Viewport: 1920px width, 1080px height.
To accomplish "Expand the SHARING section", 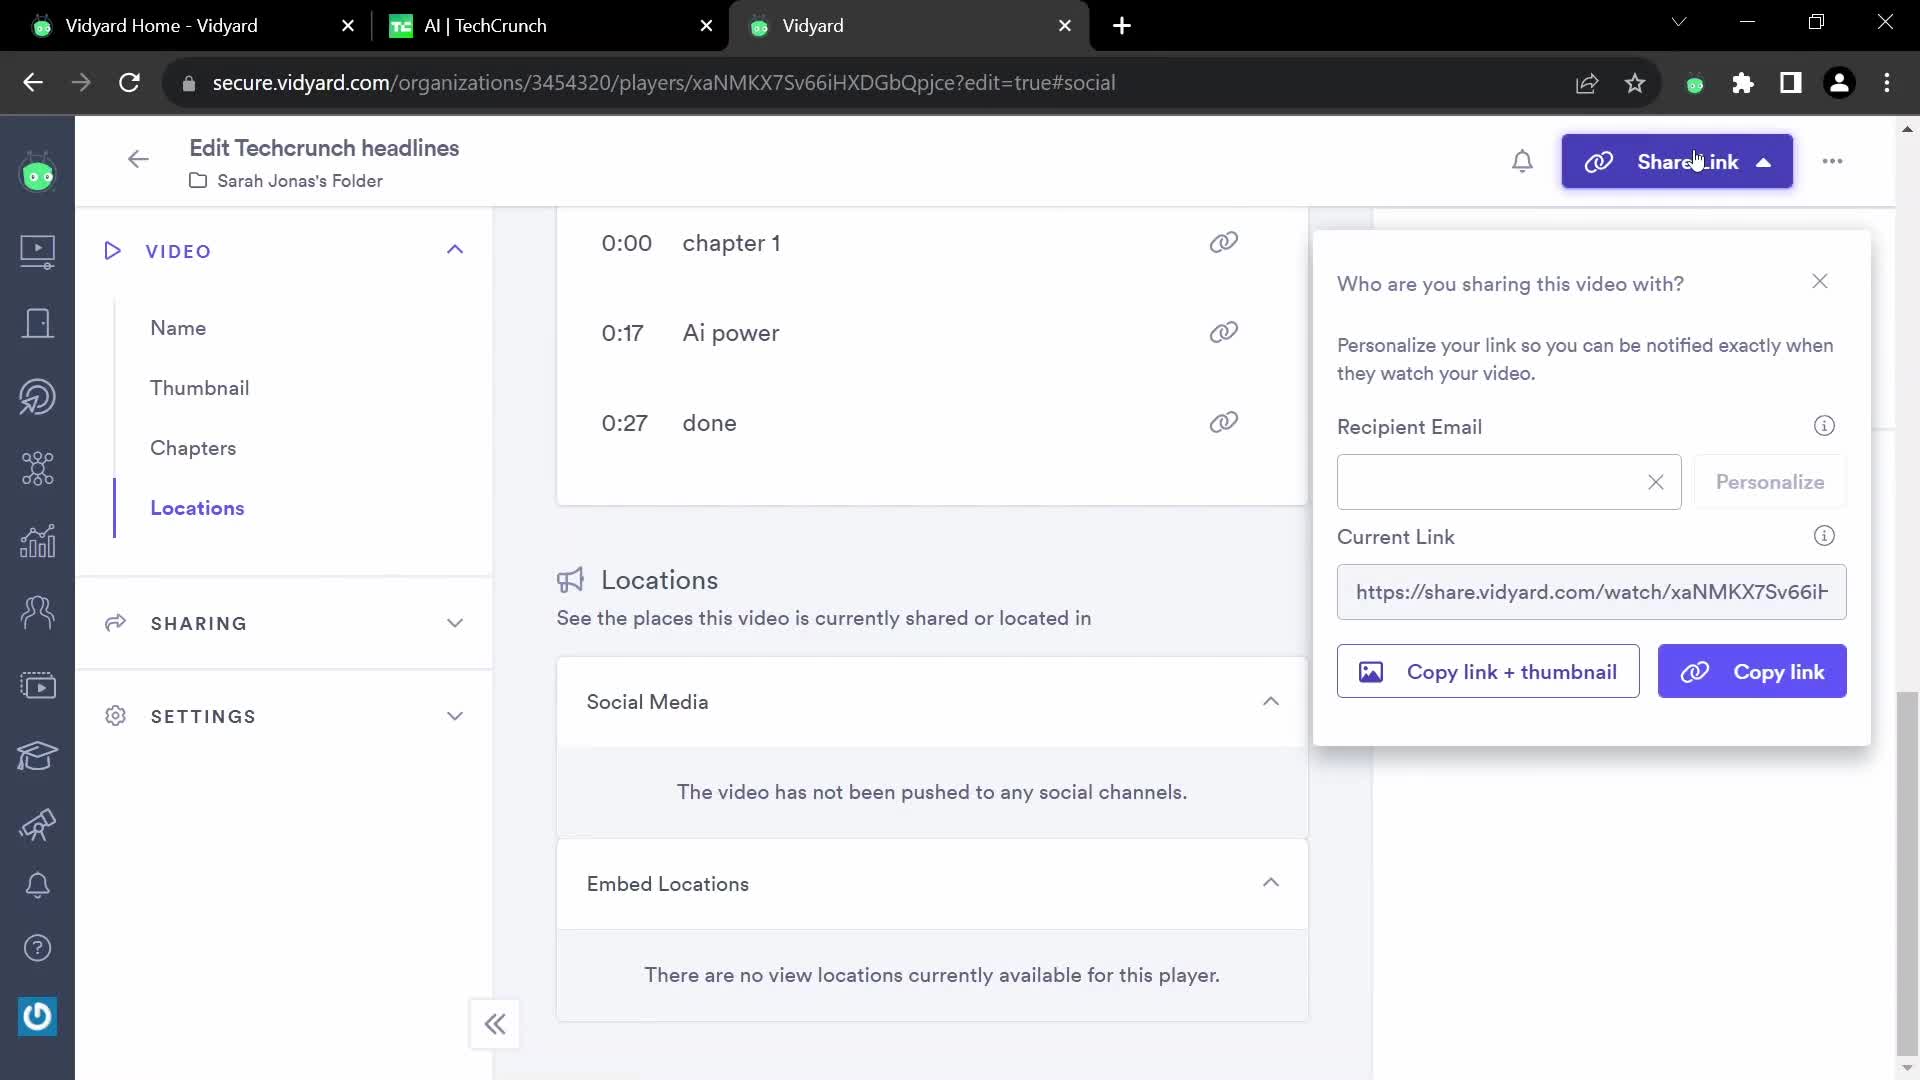I will click(455, 623).
